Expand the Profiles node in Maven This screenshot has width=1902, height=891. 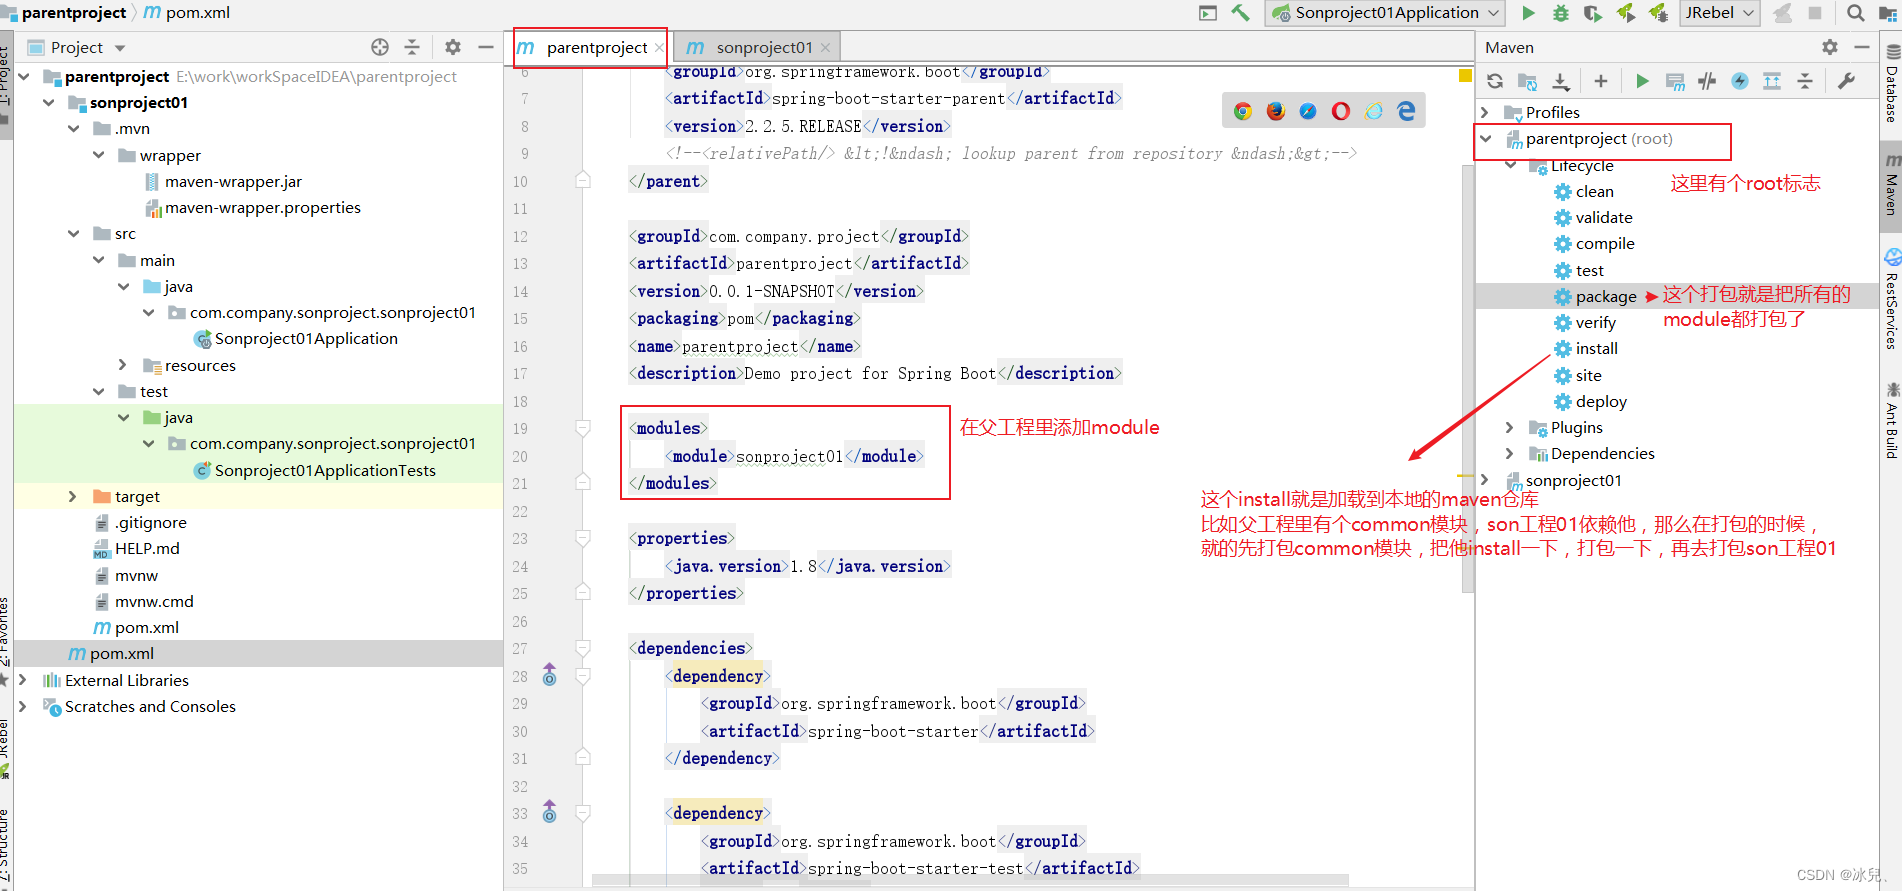(1485, 112)
